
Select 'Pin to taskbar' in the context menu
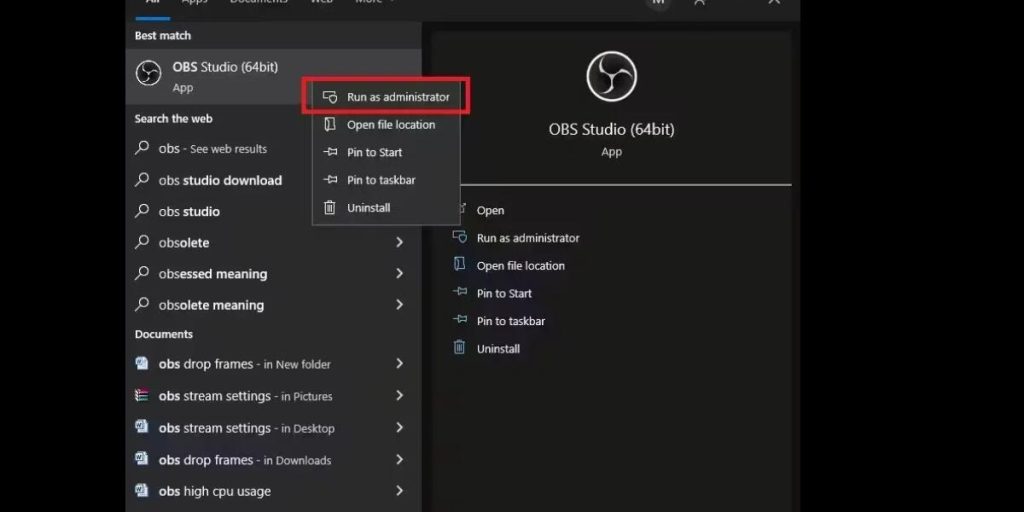pyautogui.click(x=380, y=180)
